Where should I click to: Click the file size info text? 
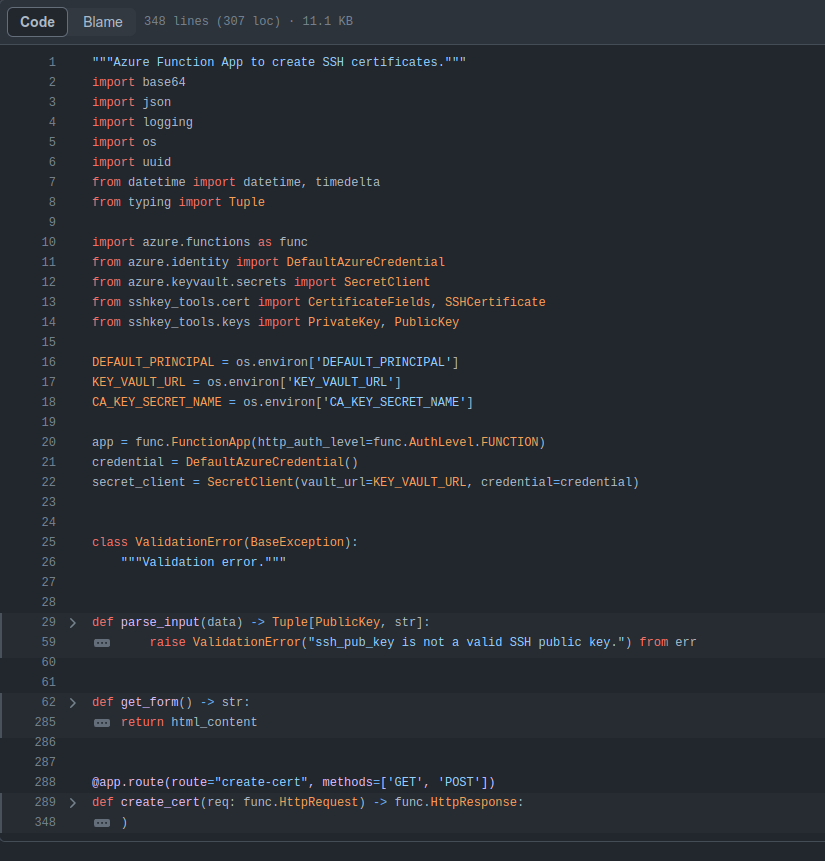click(248, 22)
